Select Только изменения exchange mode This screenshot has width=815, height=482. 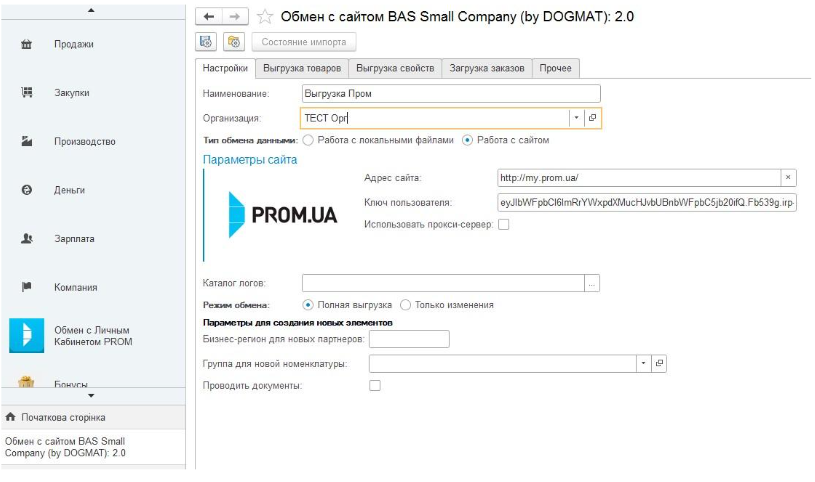[405, 305]
